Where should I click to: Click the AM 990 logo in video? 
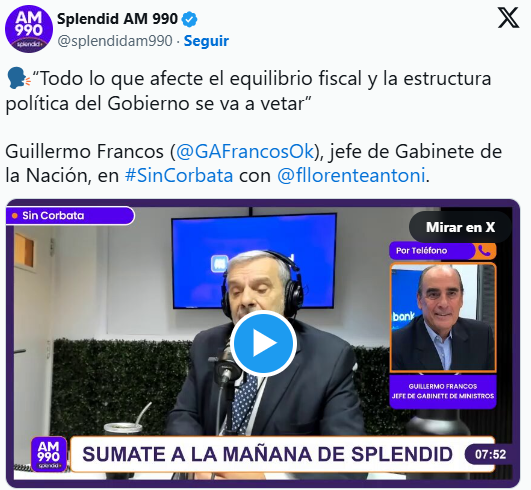pos(48,454)
